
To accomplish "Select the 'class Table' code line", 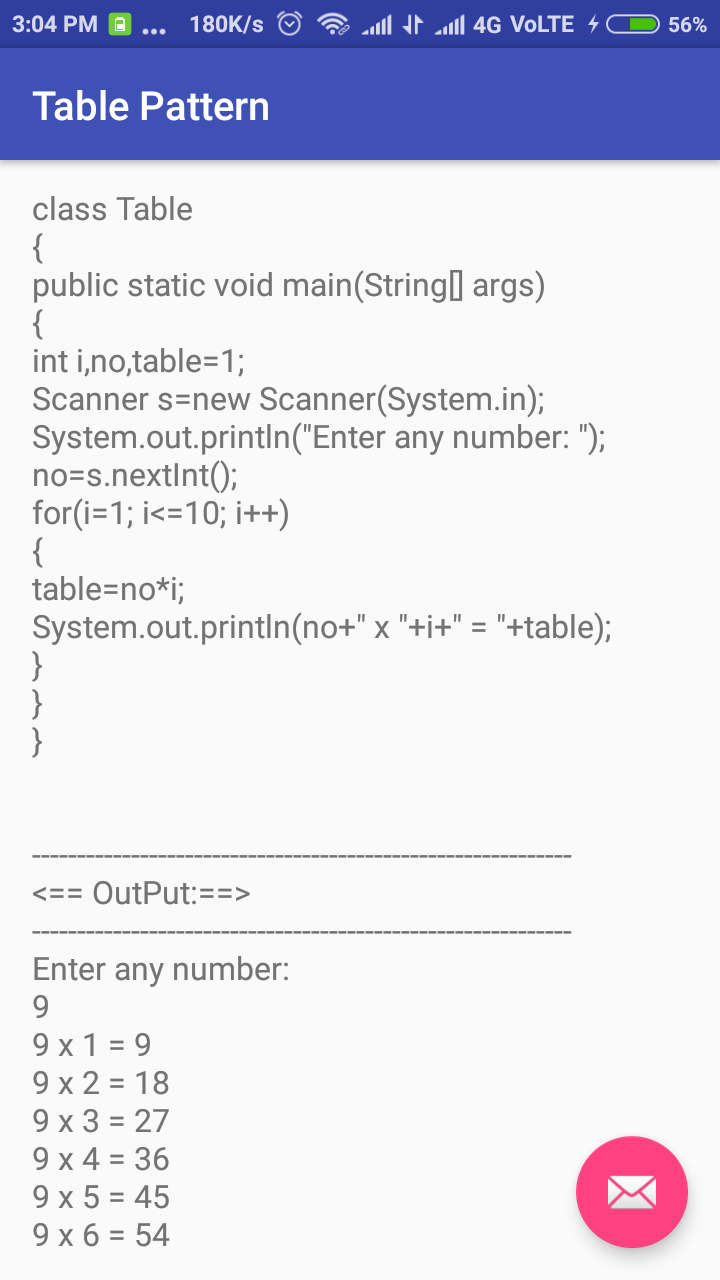I will click(x=112, y=209).
